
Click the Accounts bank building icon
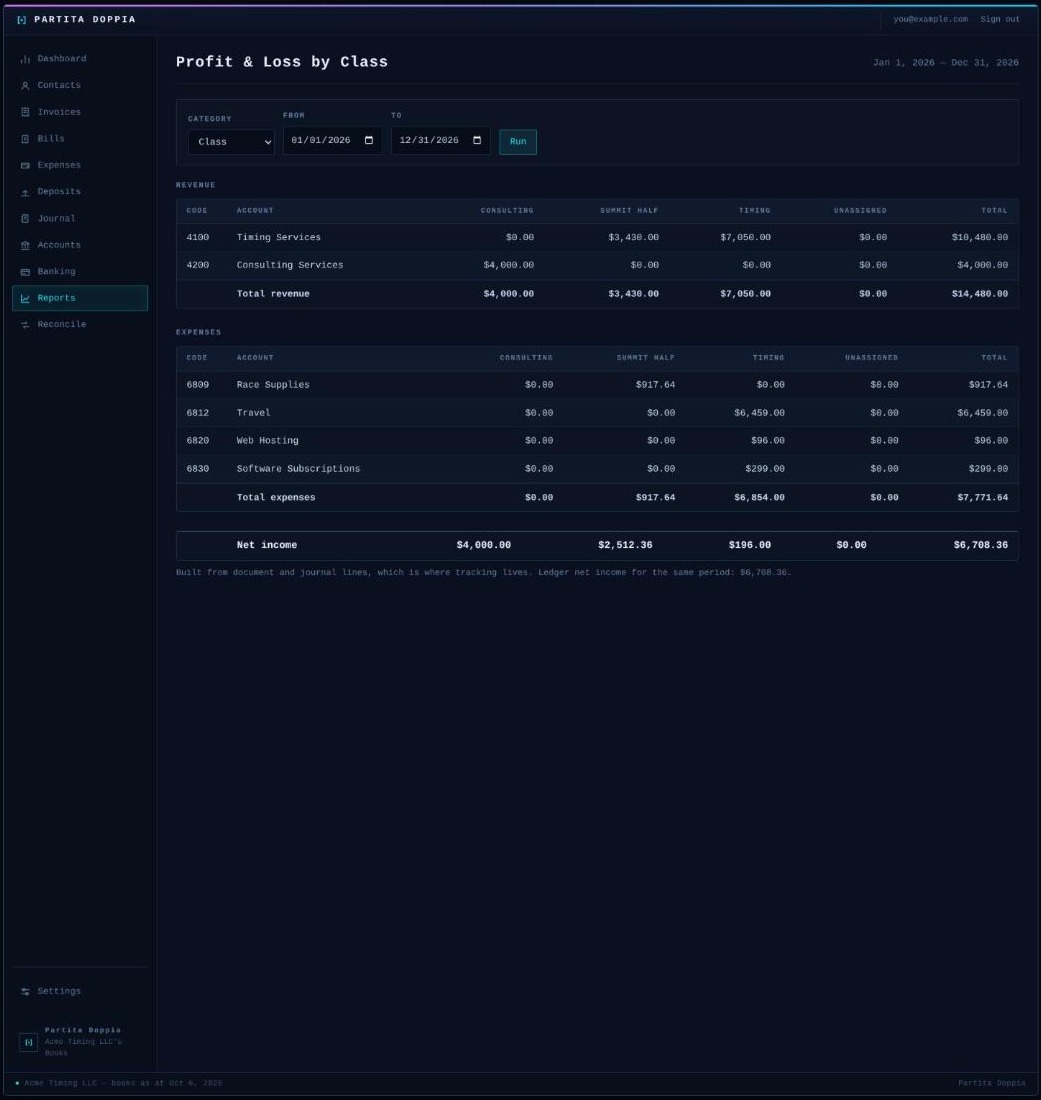(25, 246)
